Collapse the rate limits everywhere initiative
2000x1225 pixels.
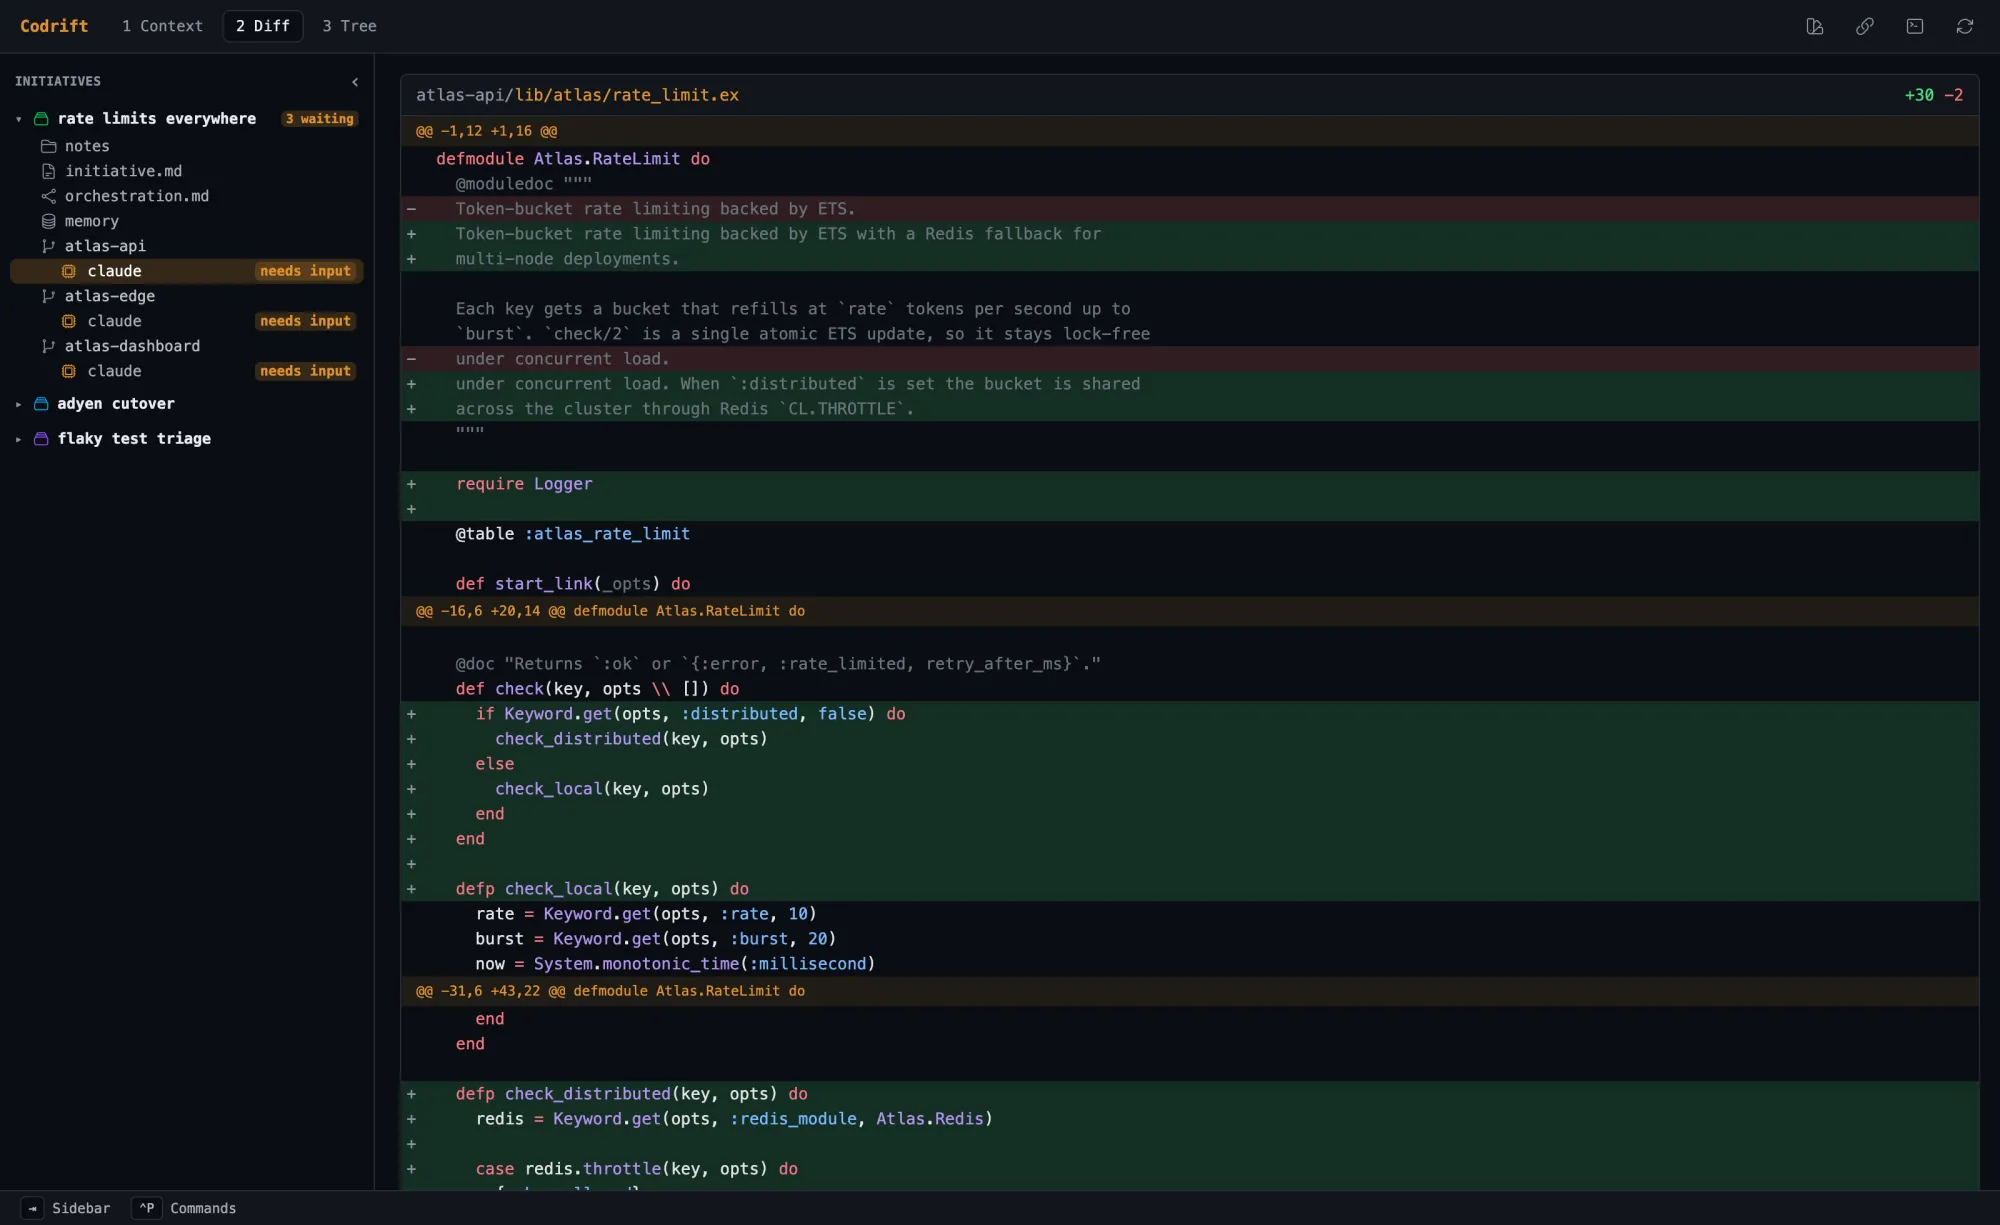[19, 119]
